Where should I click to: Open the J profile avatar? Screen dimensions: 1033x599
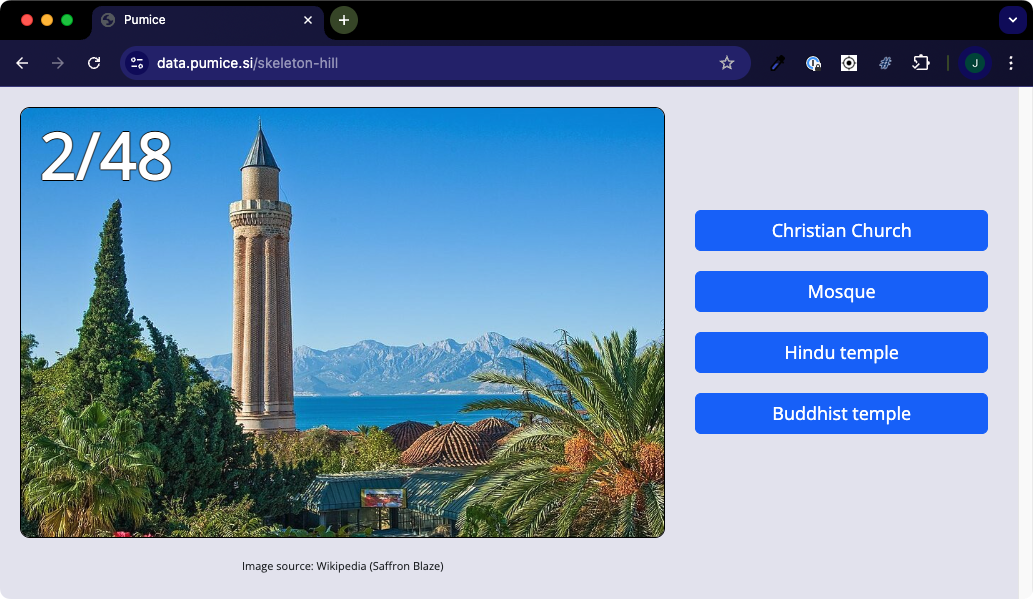point(975,63)
